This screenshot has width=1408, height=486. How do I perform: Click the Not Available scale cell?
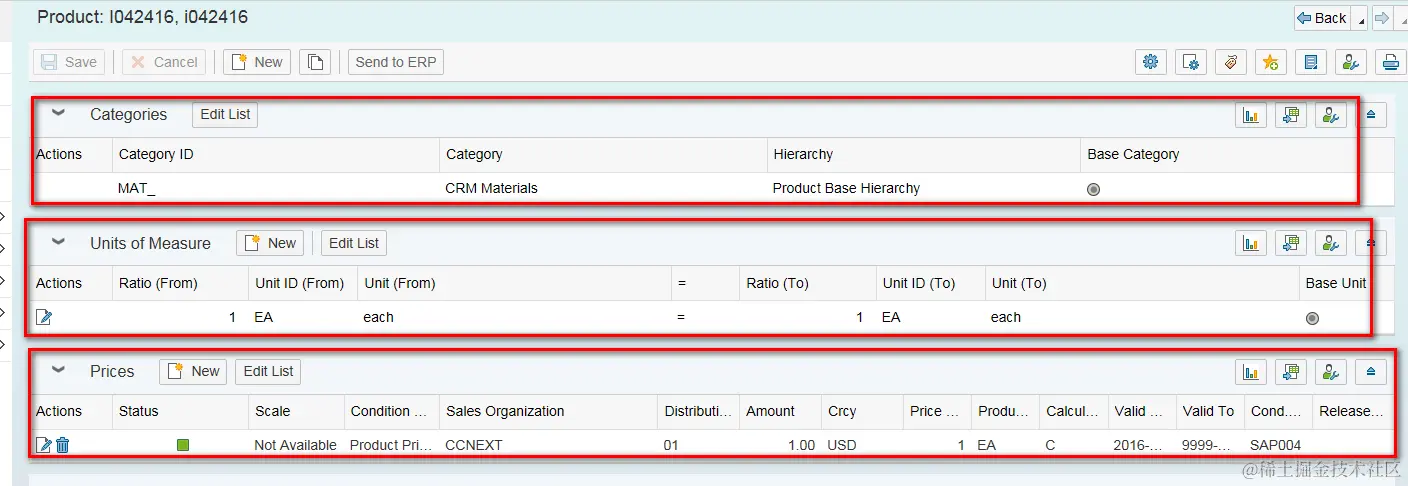click(x=295, y=445)
